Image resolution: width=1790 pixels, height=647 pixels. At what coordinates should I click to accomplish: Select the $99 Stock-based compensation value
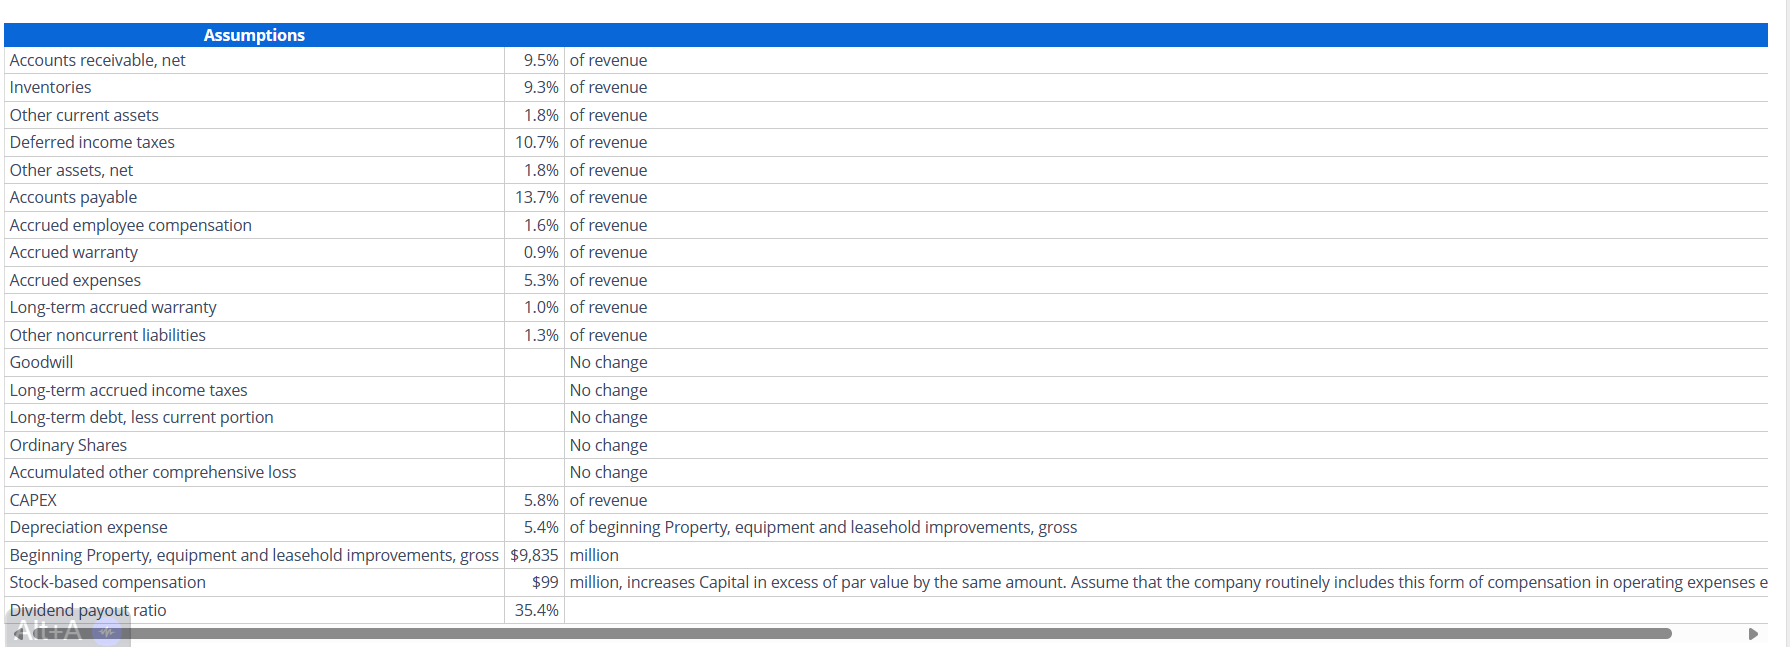pos(534,582)
